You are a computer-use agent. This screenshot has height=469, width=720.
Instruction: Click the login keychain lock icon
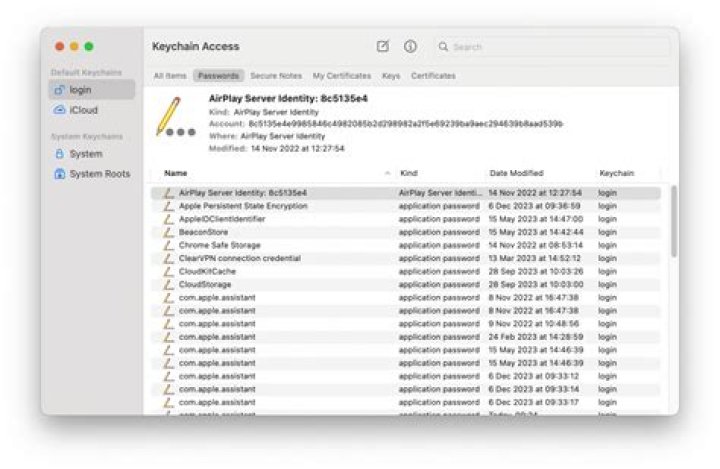(x=59, y=90)
